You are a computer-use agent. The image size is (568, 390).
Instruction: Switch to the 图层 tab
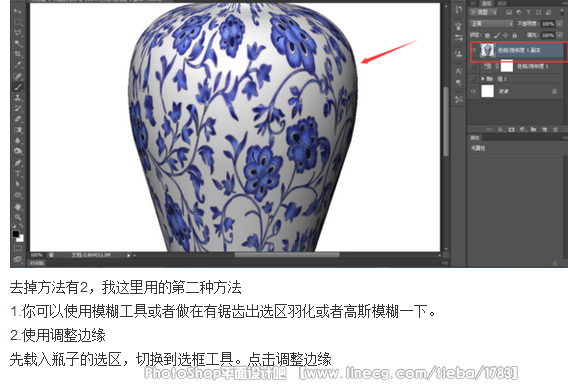coord(487,3)
